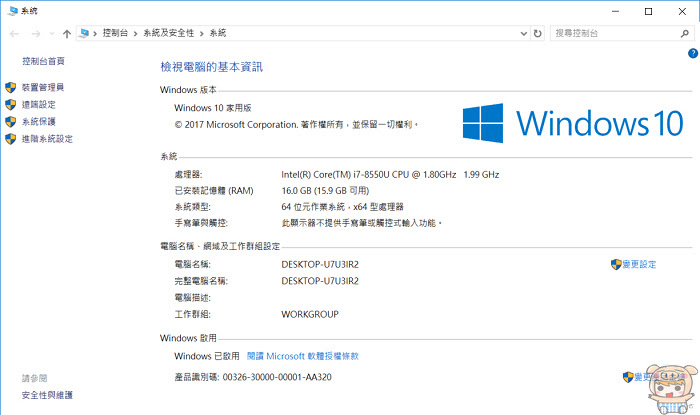
Task: Select the 16.0 GB RAM value
Action: [325, 191]
